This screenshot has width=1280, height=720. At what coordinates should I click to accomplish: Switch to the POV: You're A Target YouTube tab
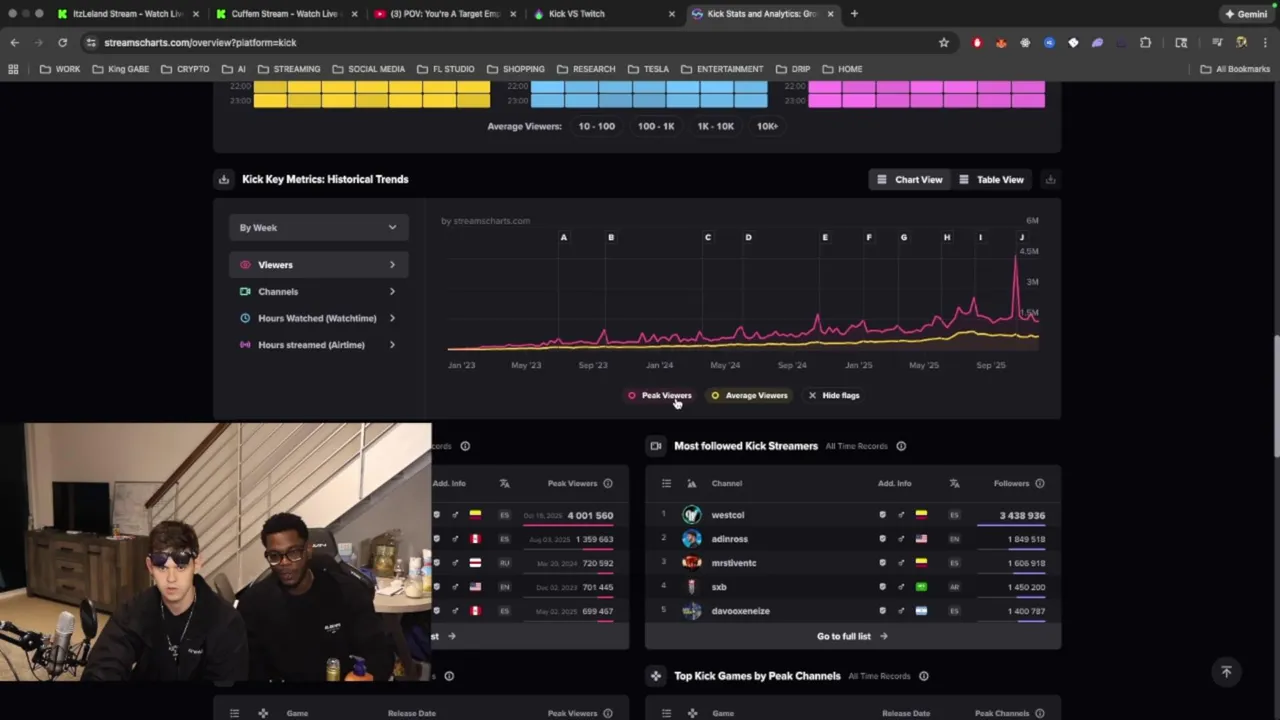445,14
